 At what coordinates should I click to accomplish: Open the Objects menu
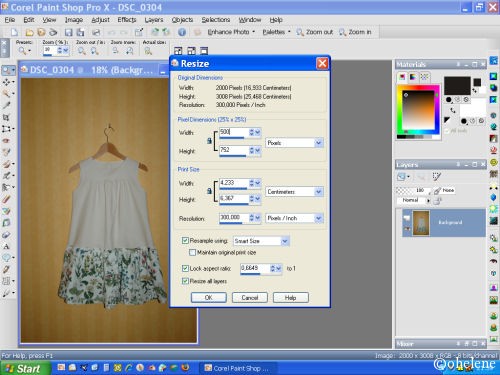182,20
